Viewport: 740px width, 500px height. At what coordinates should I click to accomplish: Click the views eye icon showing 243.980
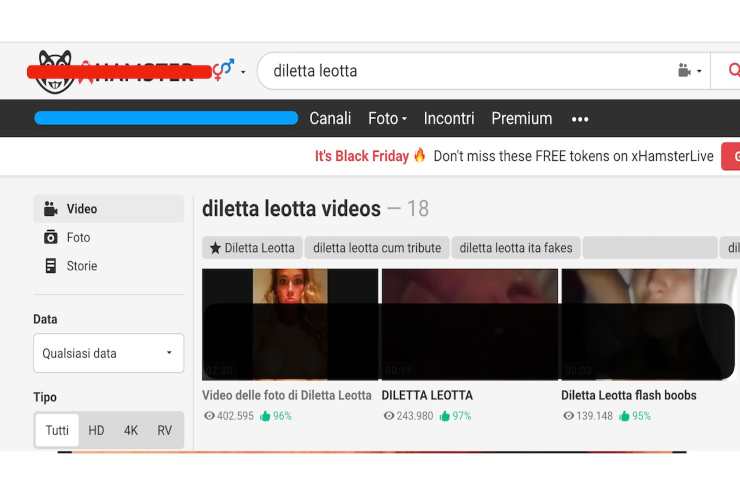click(x=389, y=416)
